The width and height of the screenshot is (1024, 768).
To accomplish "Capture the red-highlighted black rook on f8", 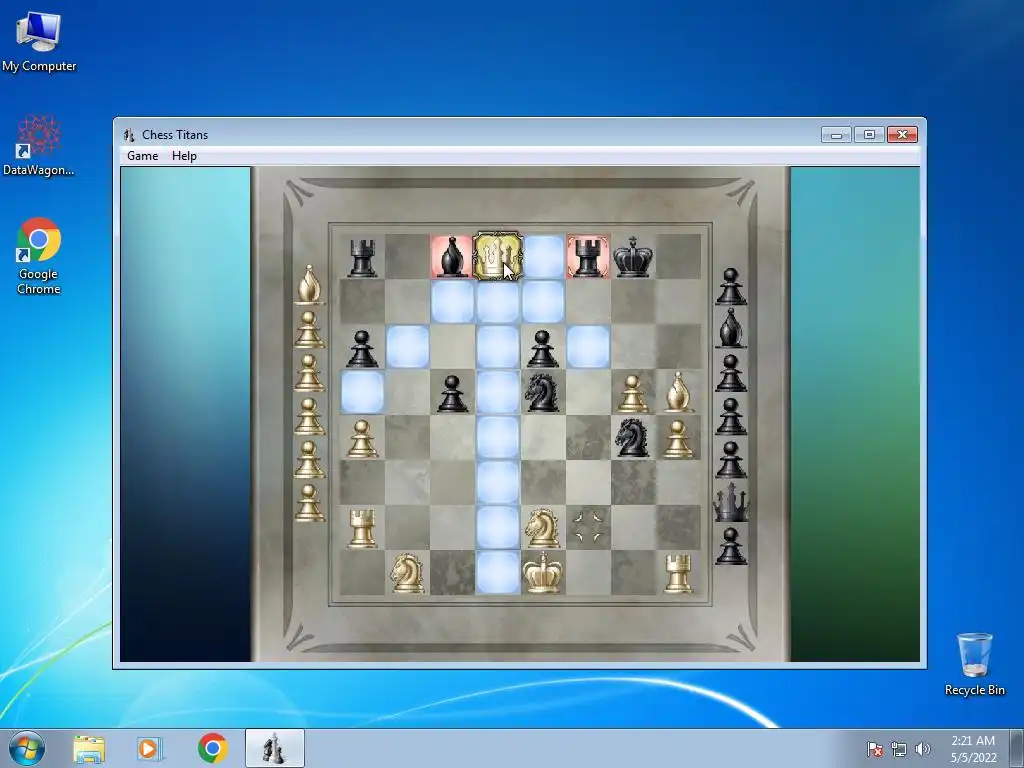I will (x=588, y=257).
